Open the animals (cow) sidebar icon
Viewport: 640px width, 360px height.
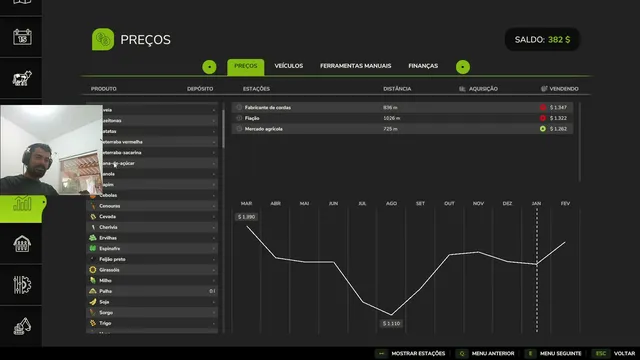22,78
